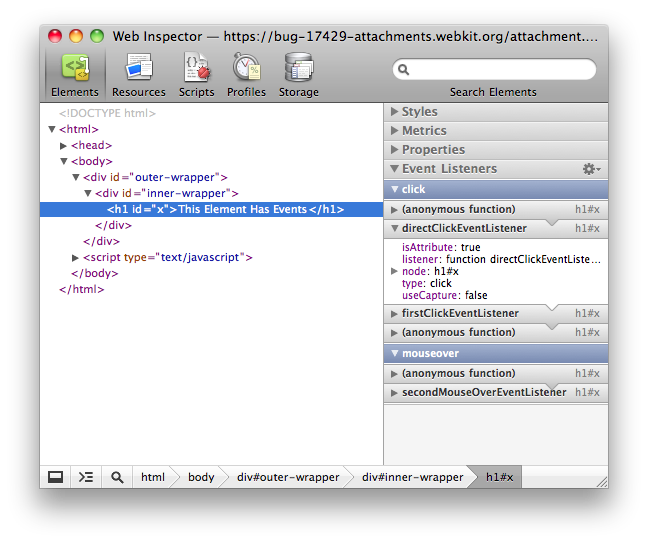Expand firstClickEventListener entry
Screen dimensions: 648x543
pos(394,314)
